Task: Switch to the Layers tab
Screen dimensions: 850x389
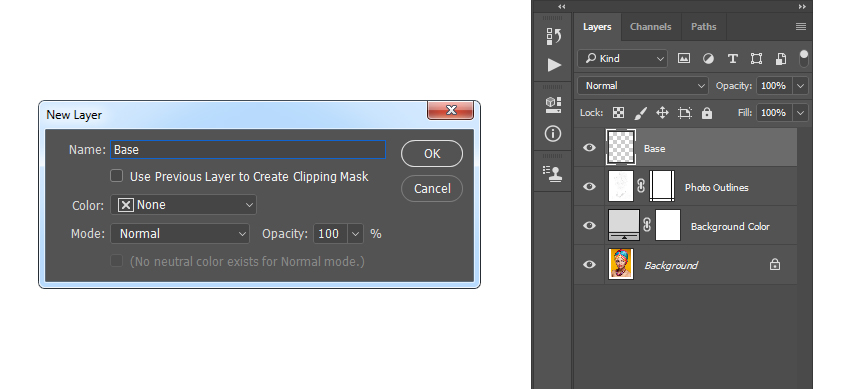Action: point(597,27)
